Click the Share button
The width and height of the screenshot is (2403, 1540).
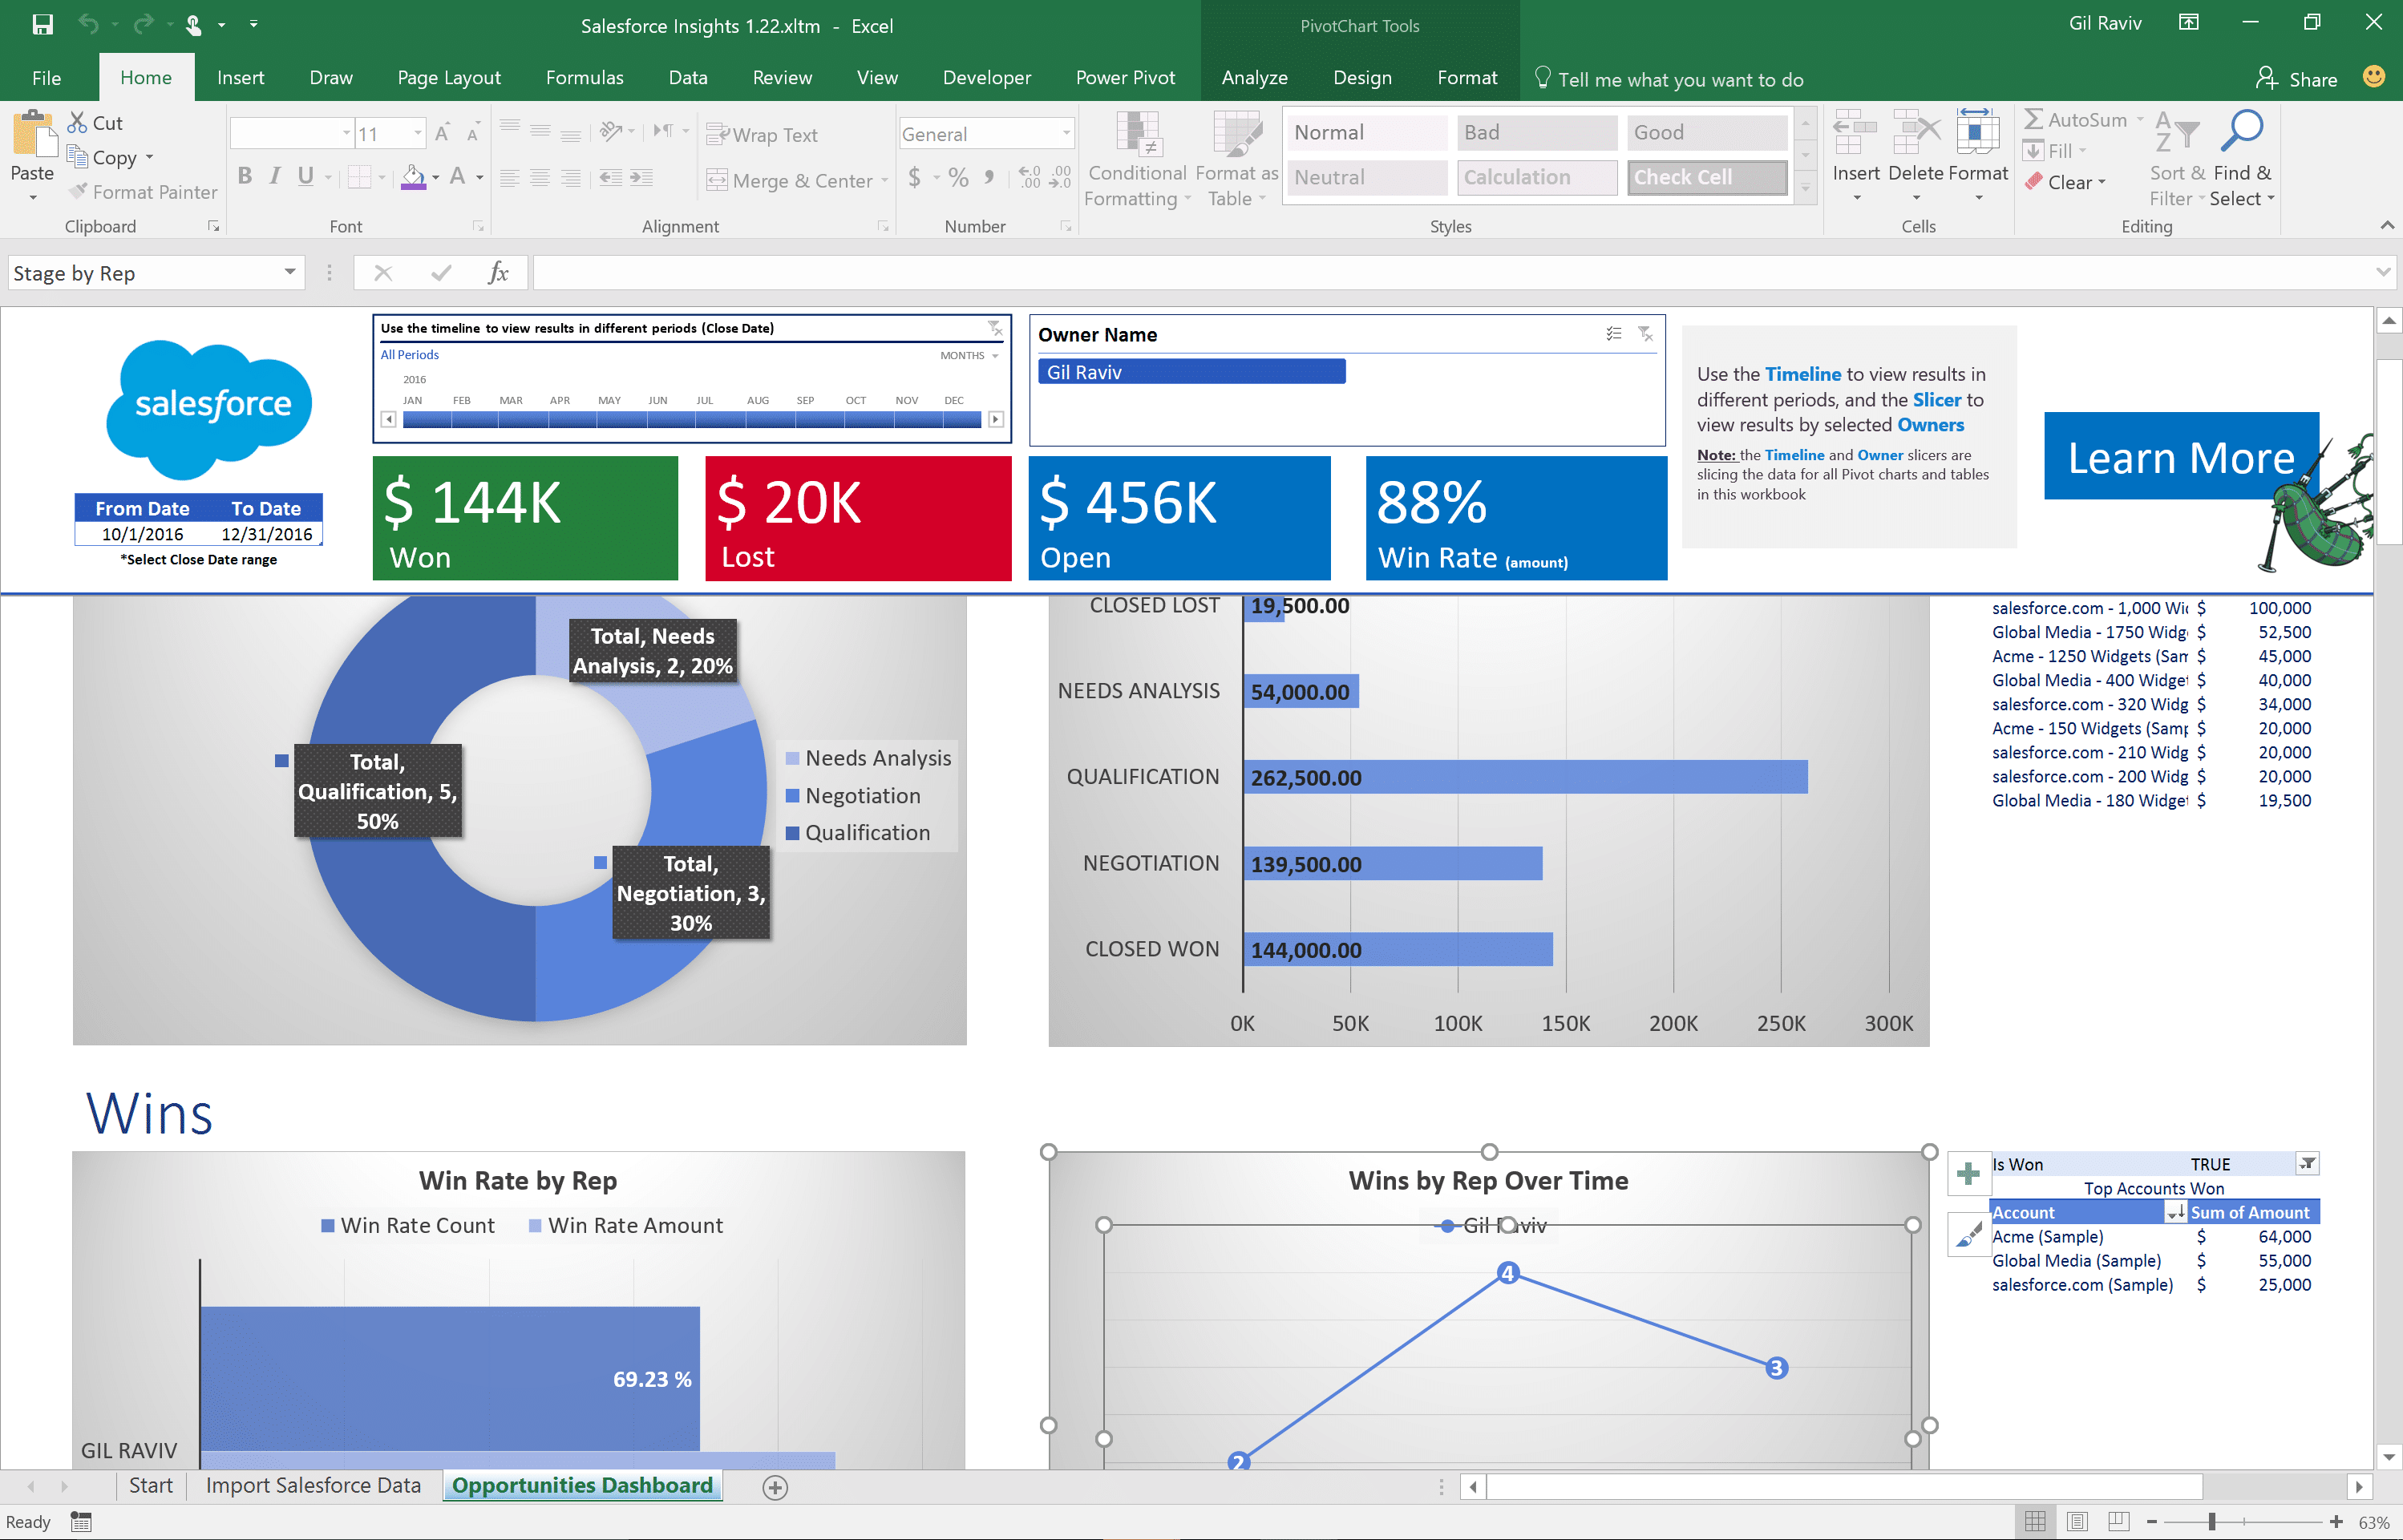tap(2298, 79)
